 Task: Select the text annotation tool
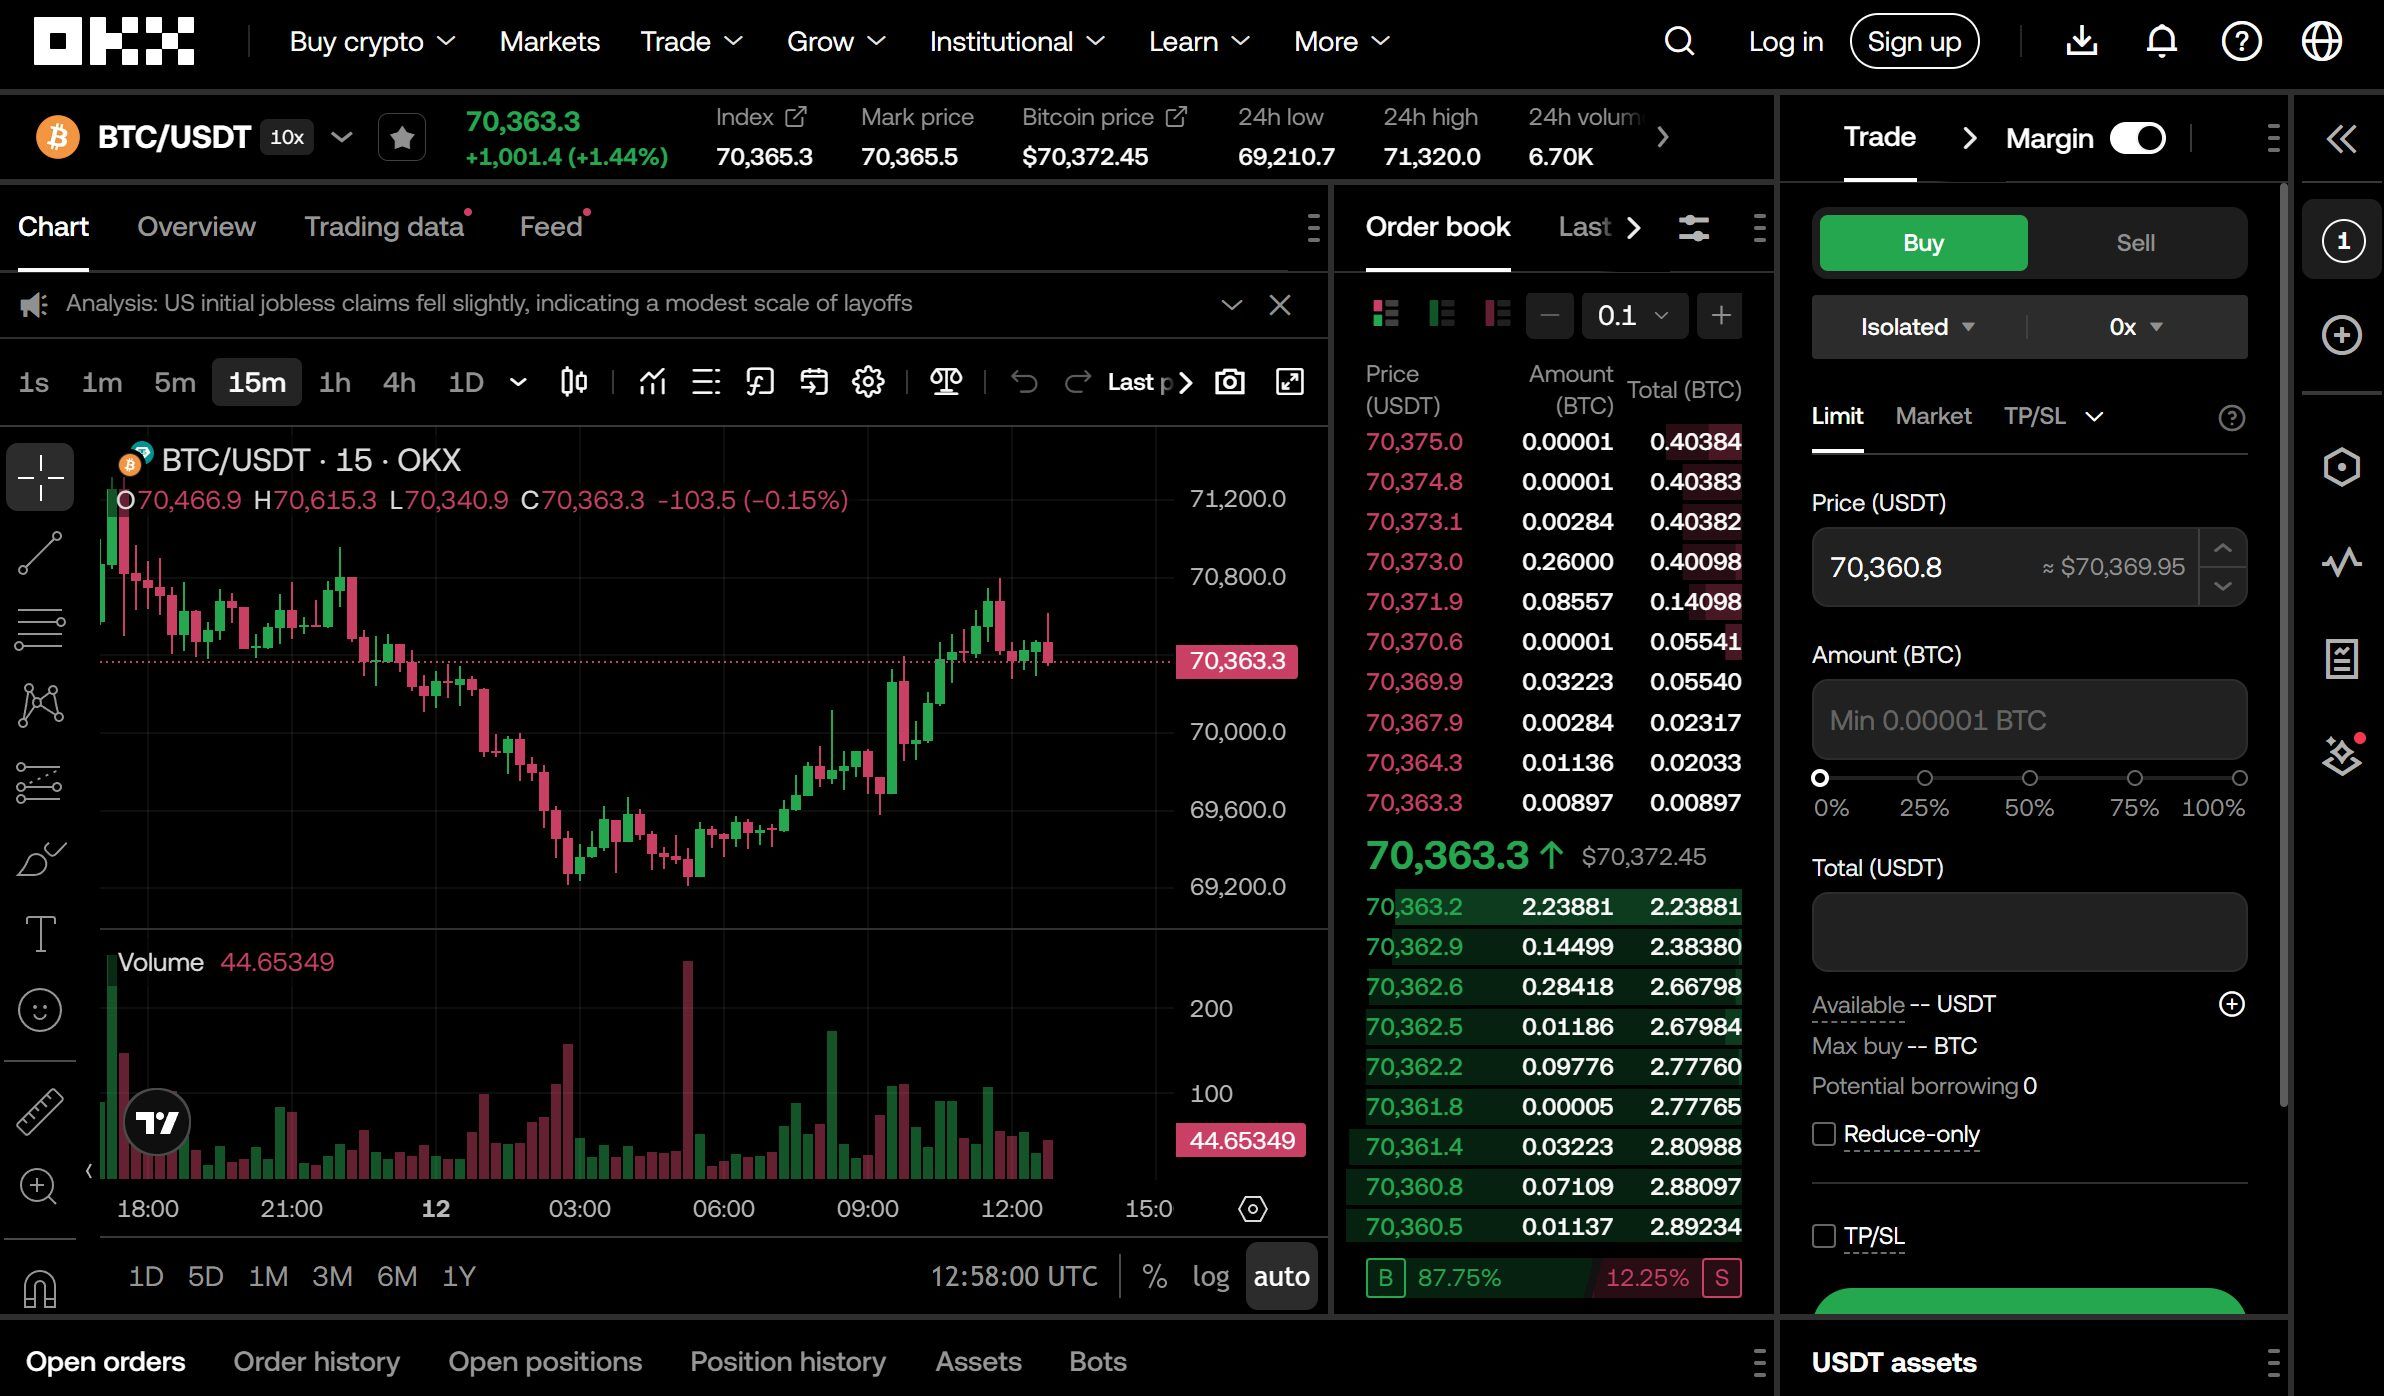coord(40,933)
